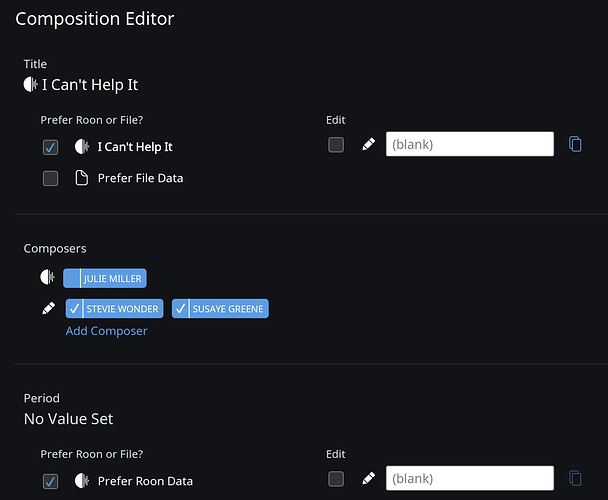Toggle the checkbox on the Julie Miller tag
Image resolution: width=608 pixels, height=500 pixels.
pyautogui.click(x=72, y=278)
